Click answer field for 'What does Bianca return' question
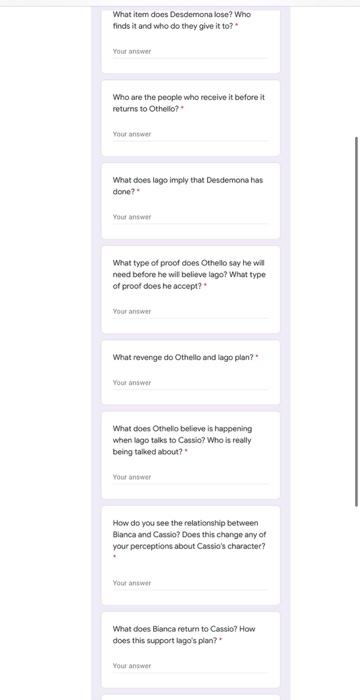Screen dimensions: 360x700 tap(190, 666)
